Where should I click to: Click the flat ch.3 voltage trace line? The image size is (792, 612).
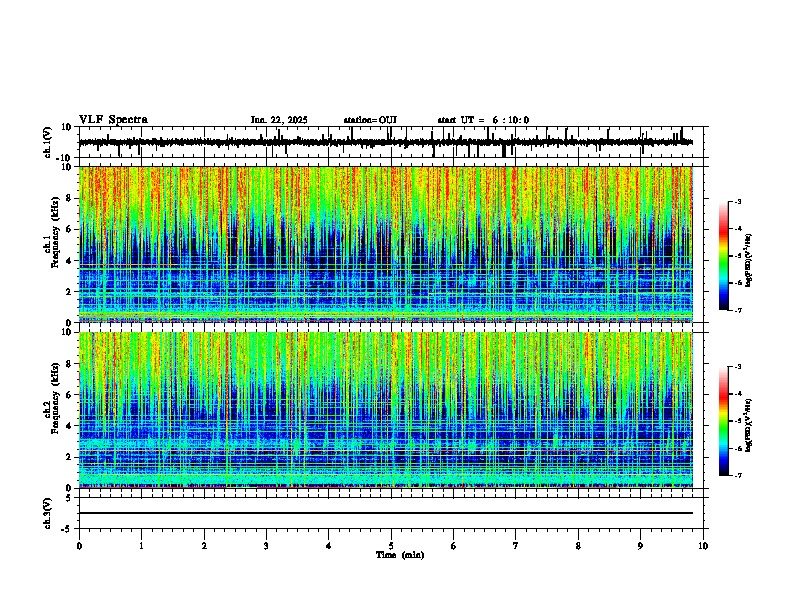click(x=386, y=513)
